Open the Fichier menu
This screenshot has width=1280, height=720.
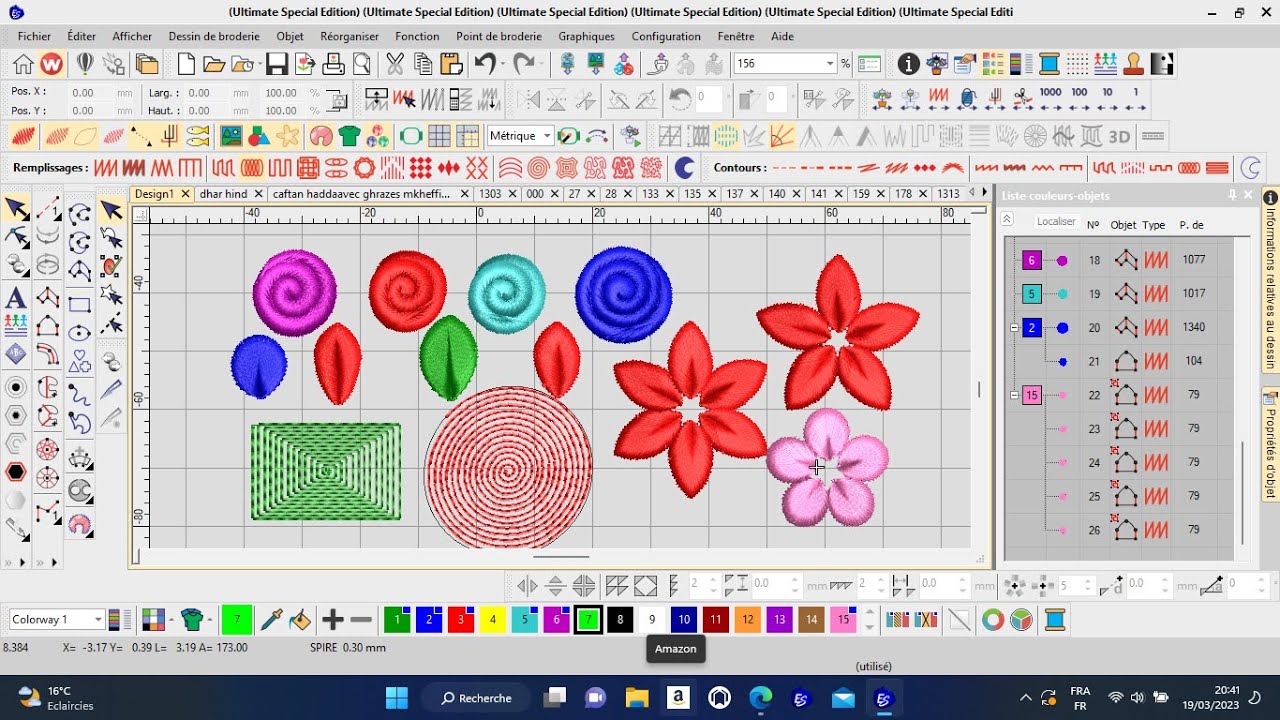34,36
